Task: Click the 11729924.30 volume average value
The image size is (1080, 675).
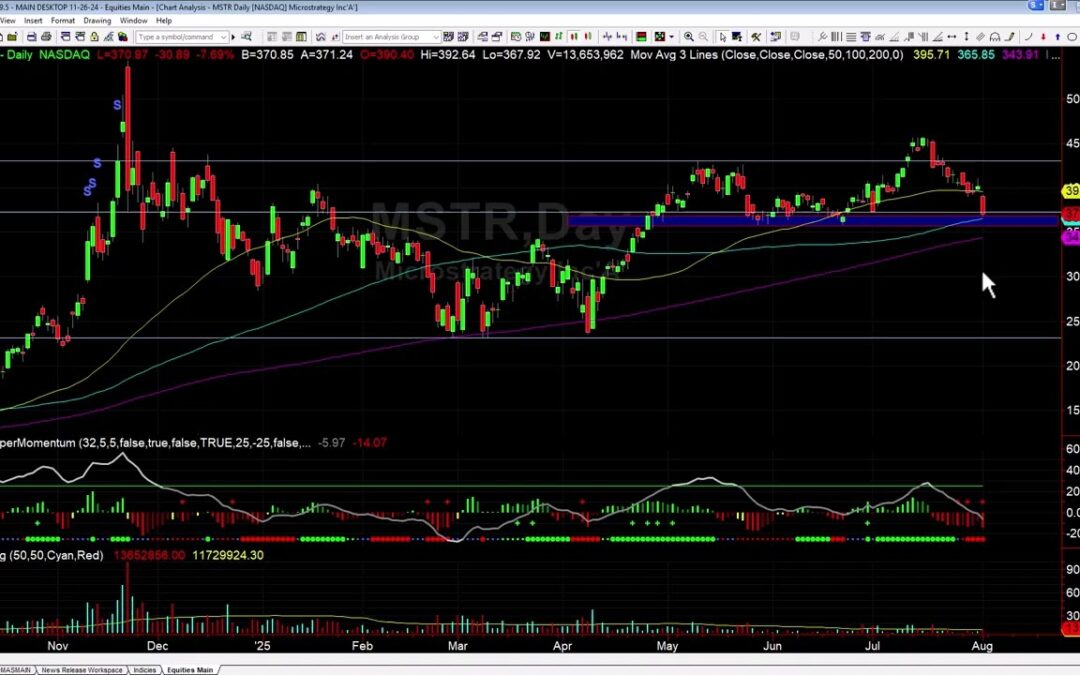Action: click(228, 555)
